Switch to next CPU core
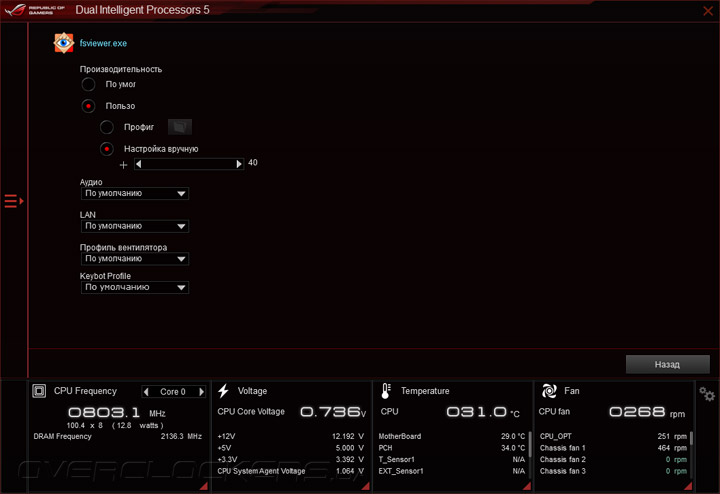 pyautogui.click(x=201, y=392)
